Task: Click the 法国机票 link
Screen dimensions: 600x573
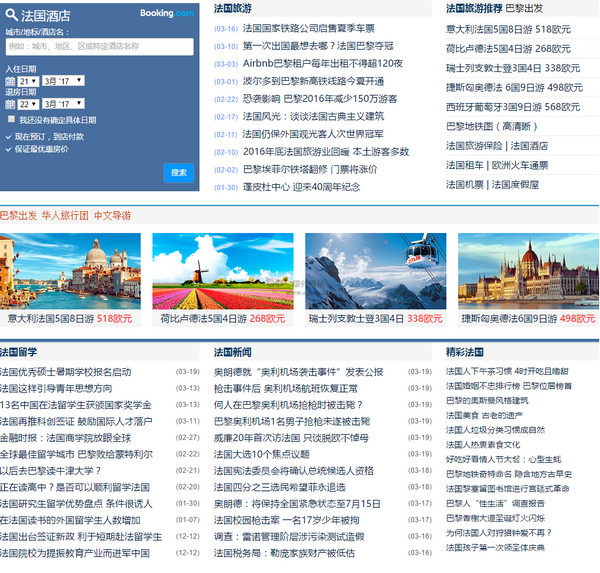Action: [x=465, y=185]
